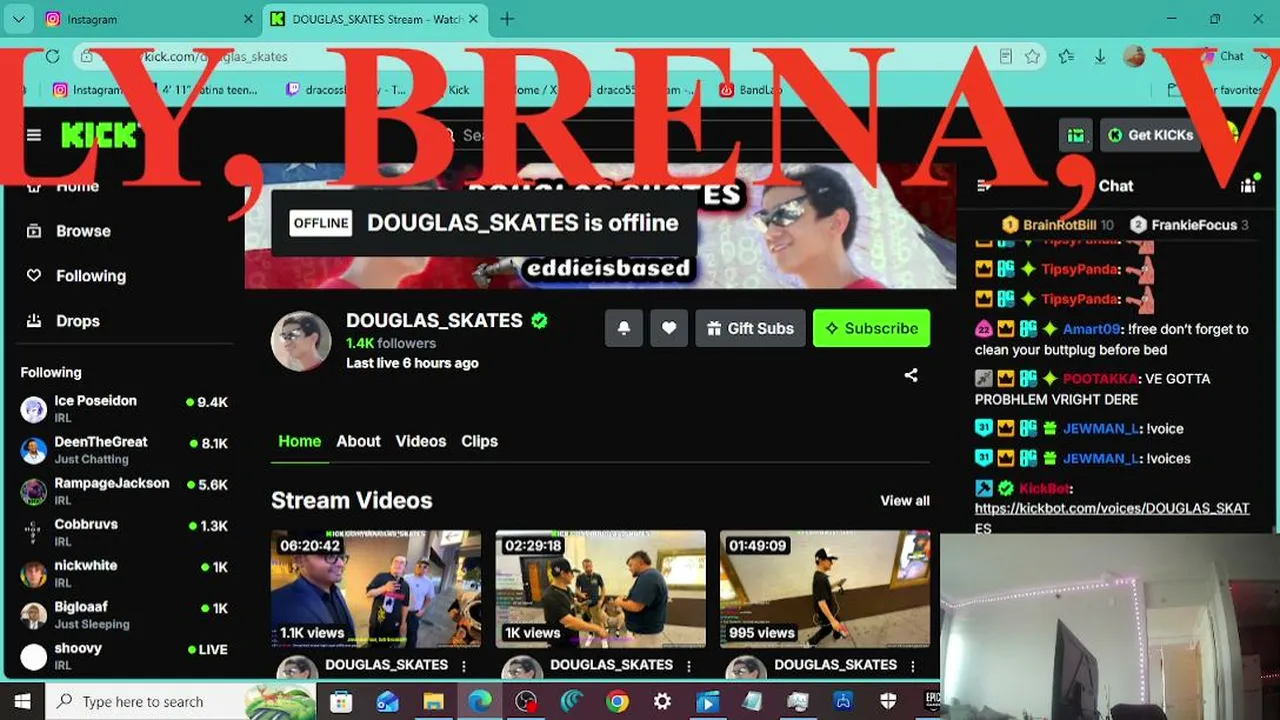This screenshot has width=1280, height=720.
Task: Select the DOUGLAS_SKATES Stream browser tab
Action: 376,19
